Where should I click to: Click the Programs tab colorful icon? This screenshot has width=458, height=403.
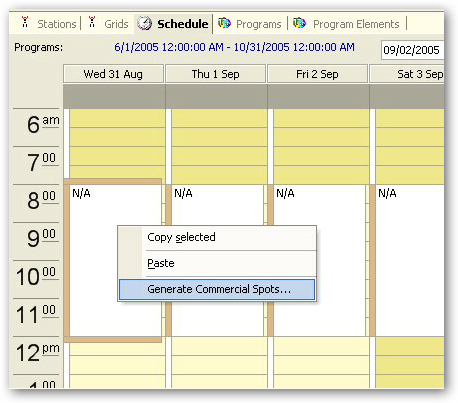coord(224,23)
